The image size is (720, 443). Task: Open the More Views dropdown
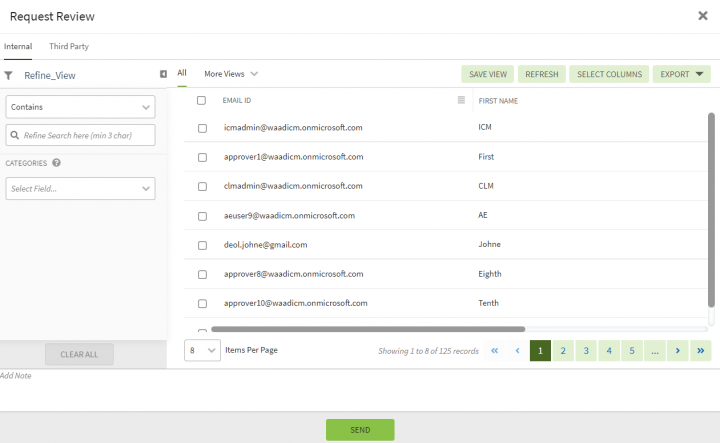click(231, 74)
